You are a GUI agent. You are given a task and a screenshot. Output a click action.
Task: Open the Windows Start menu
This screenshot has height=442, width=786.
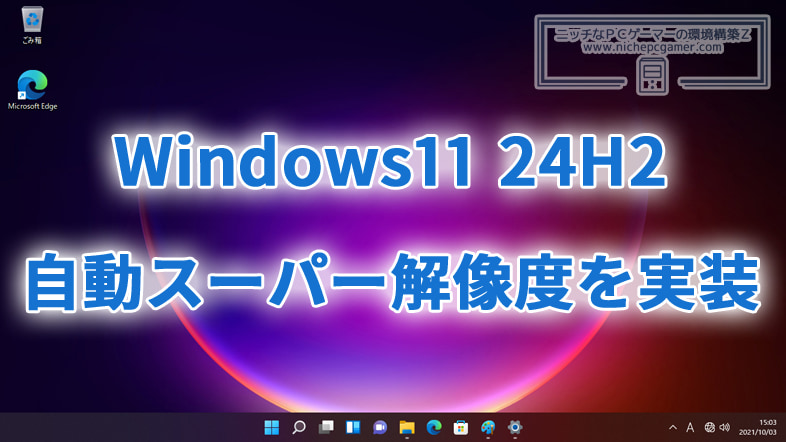(272, 427)
